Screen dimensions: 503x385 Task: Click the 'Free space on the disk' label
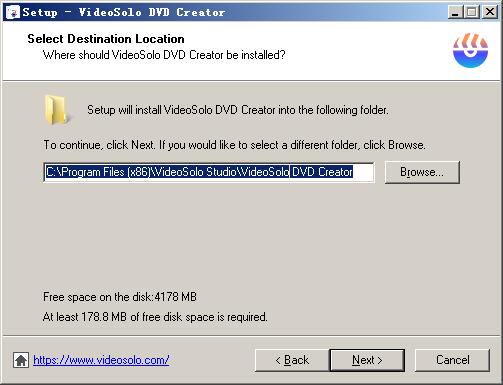[x=120, y=297]
